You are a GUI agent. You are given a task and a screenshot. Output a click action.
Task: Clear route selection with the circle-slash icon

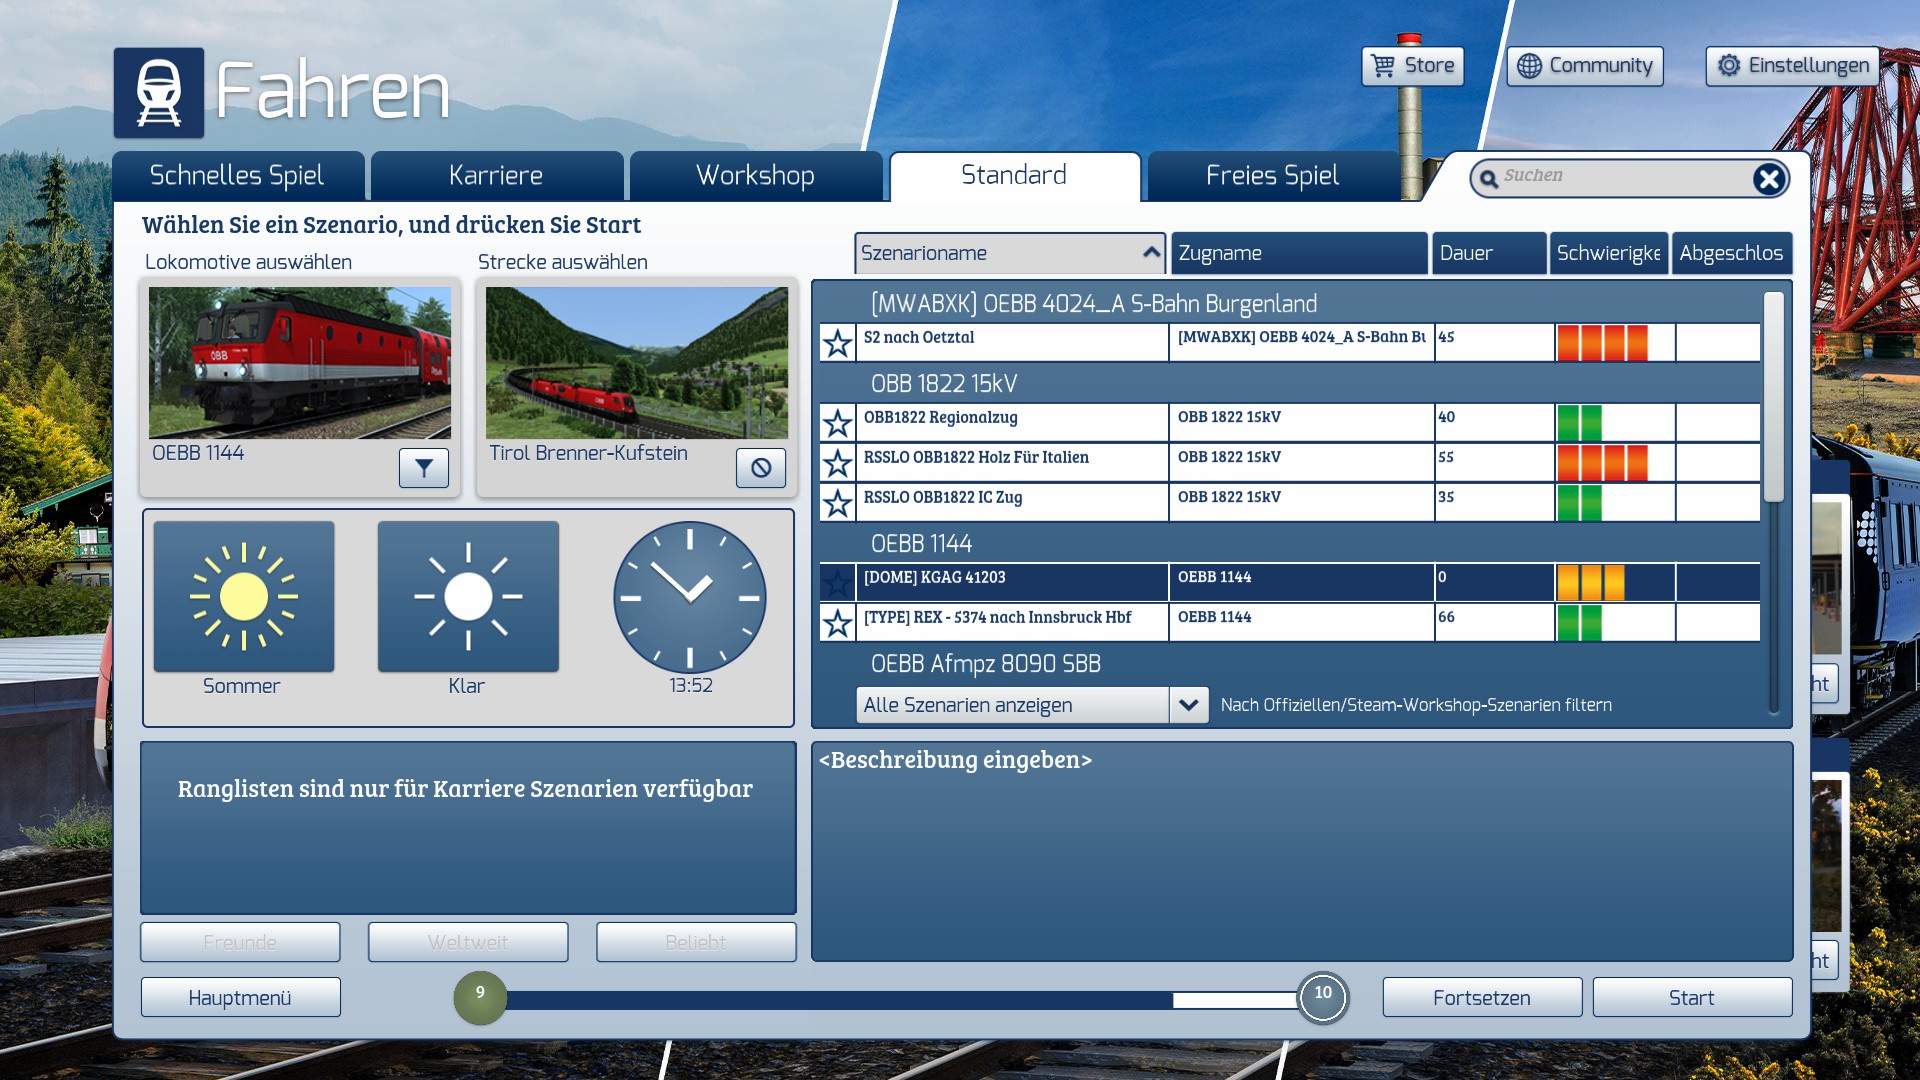pos(761,468)
